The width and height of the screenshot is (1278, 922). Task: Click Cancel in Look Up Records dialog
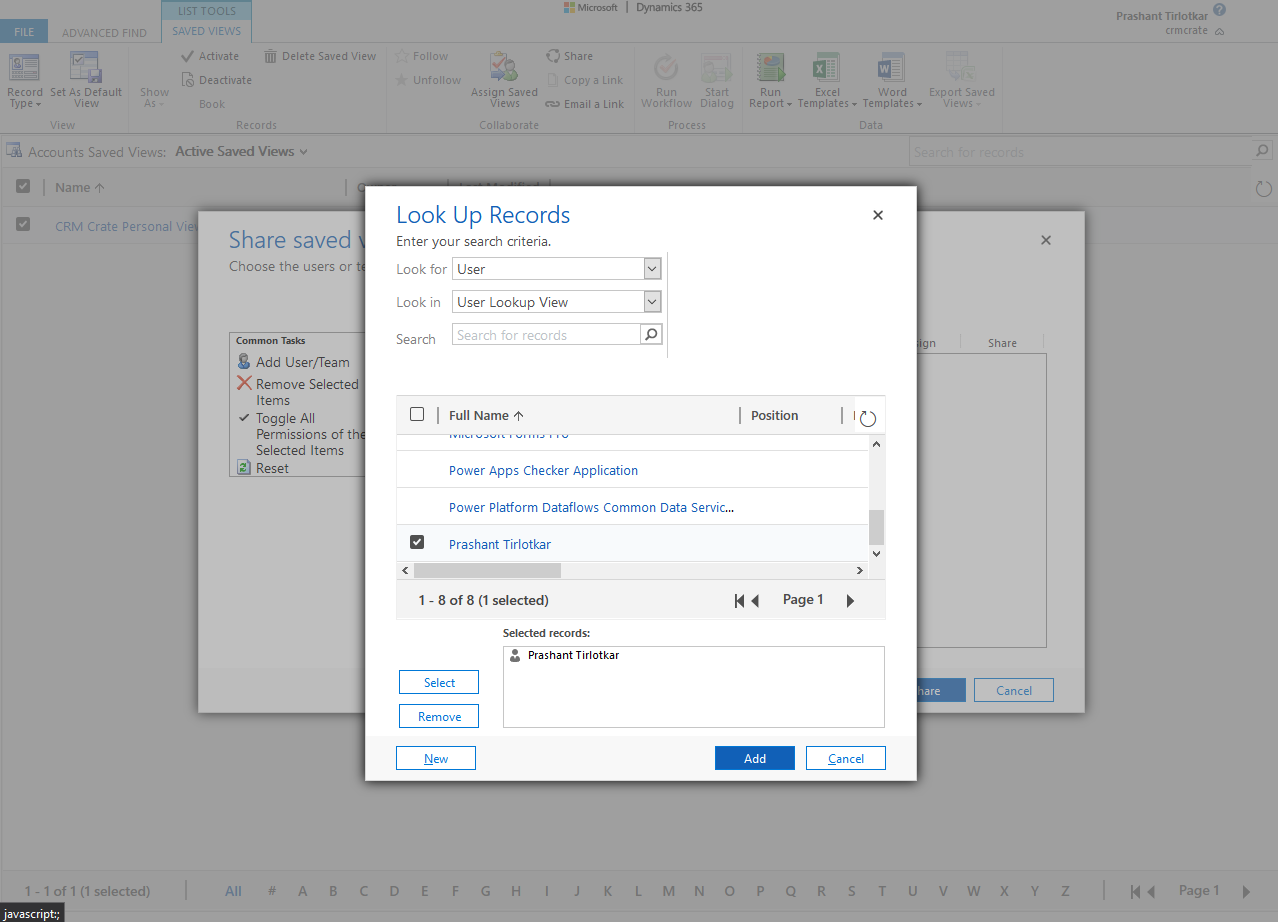point(846,758)
